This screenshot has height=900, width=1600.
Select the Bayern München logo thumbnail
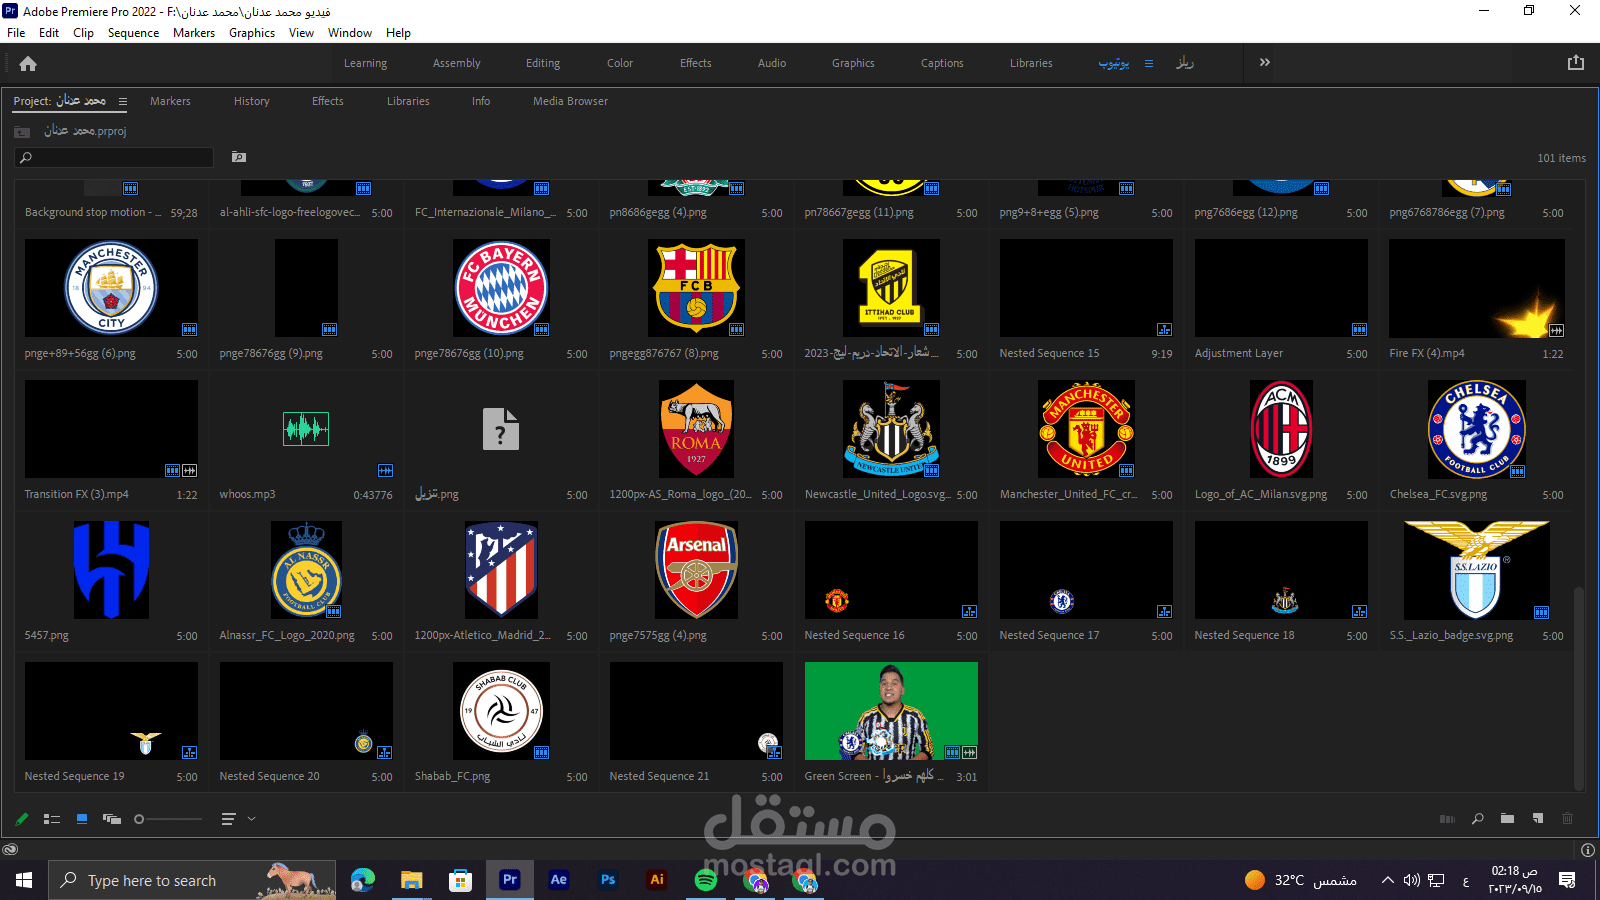[501, 288]
